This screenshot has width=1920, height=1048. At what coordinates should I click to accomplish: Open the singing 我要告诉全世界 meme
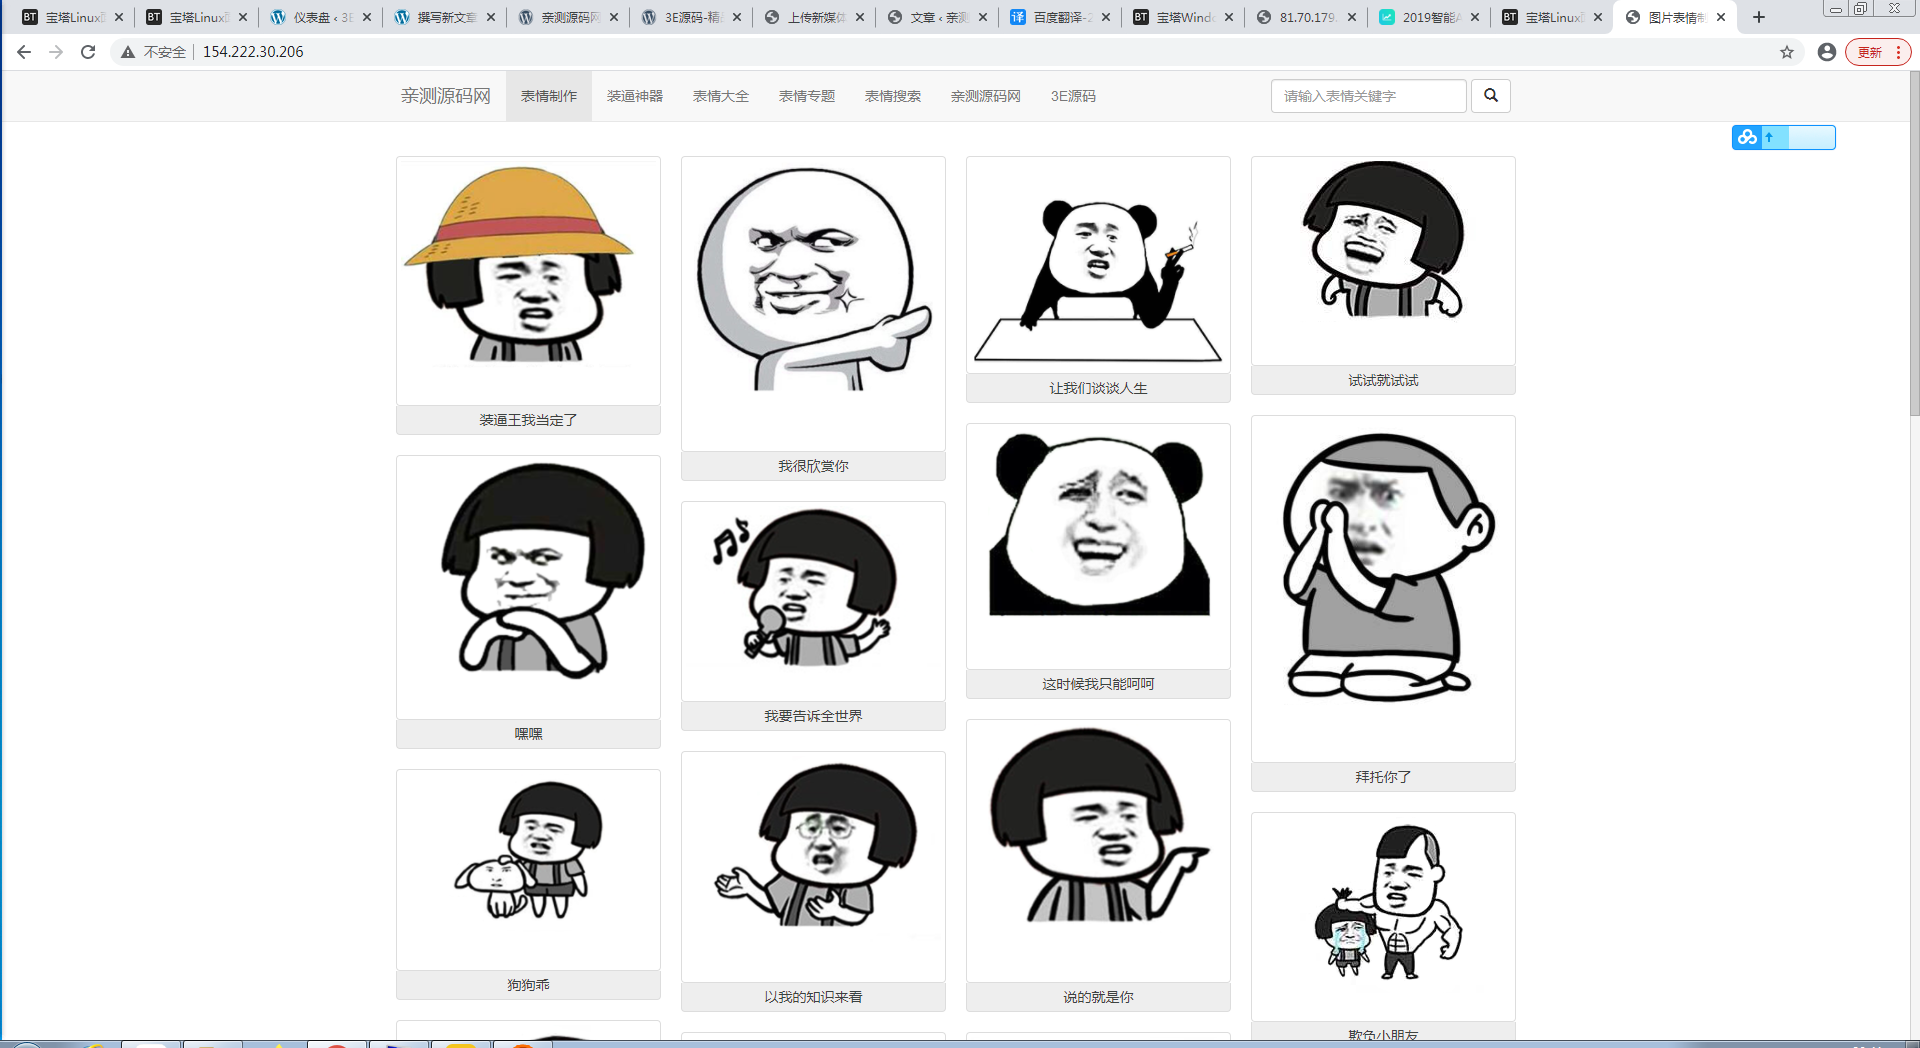[x=813, y=601]
